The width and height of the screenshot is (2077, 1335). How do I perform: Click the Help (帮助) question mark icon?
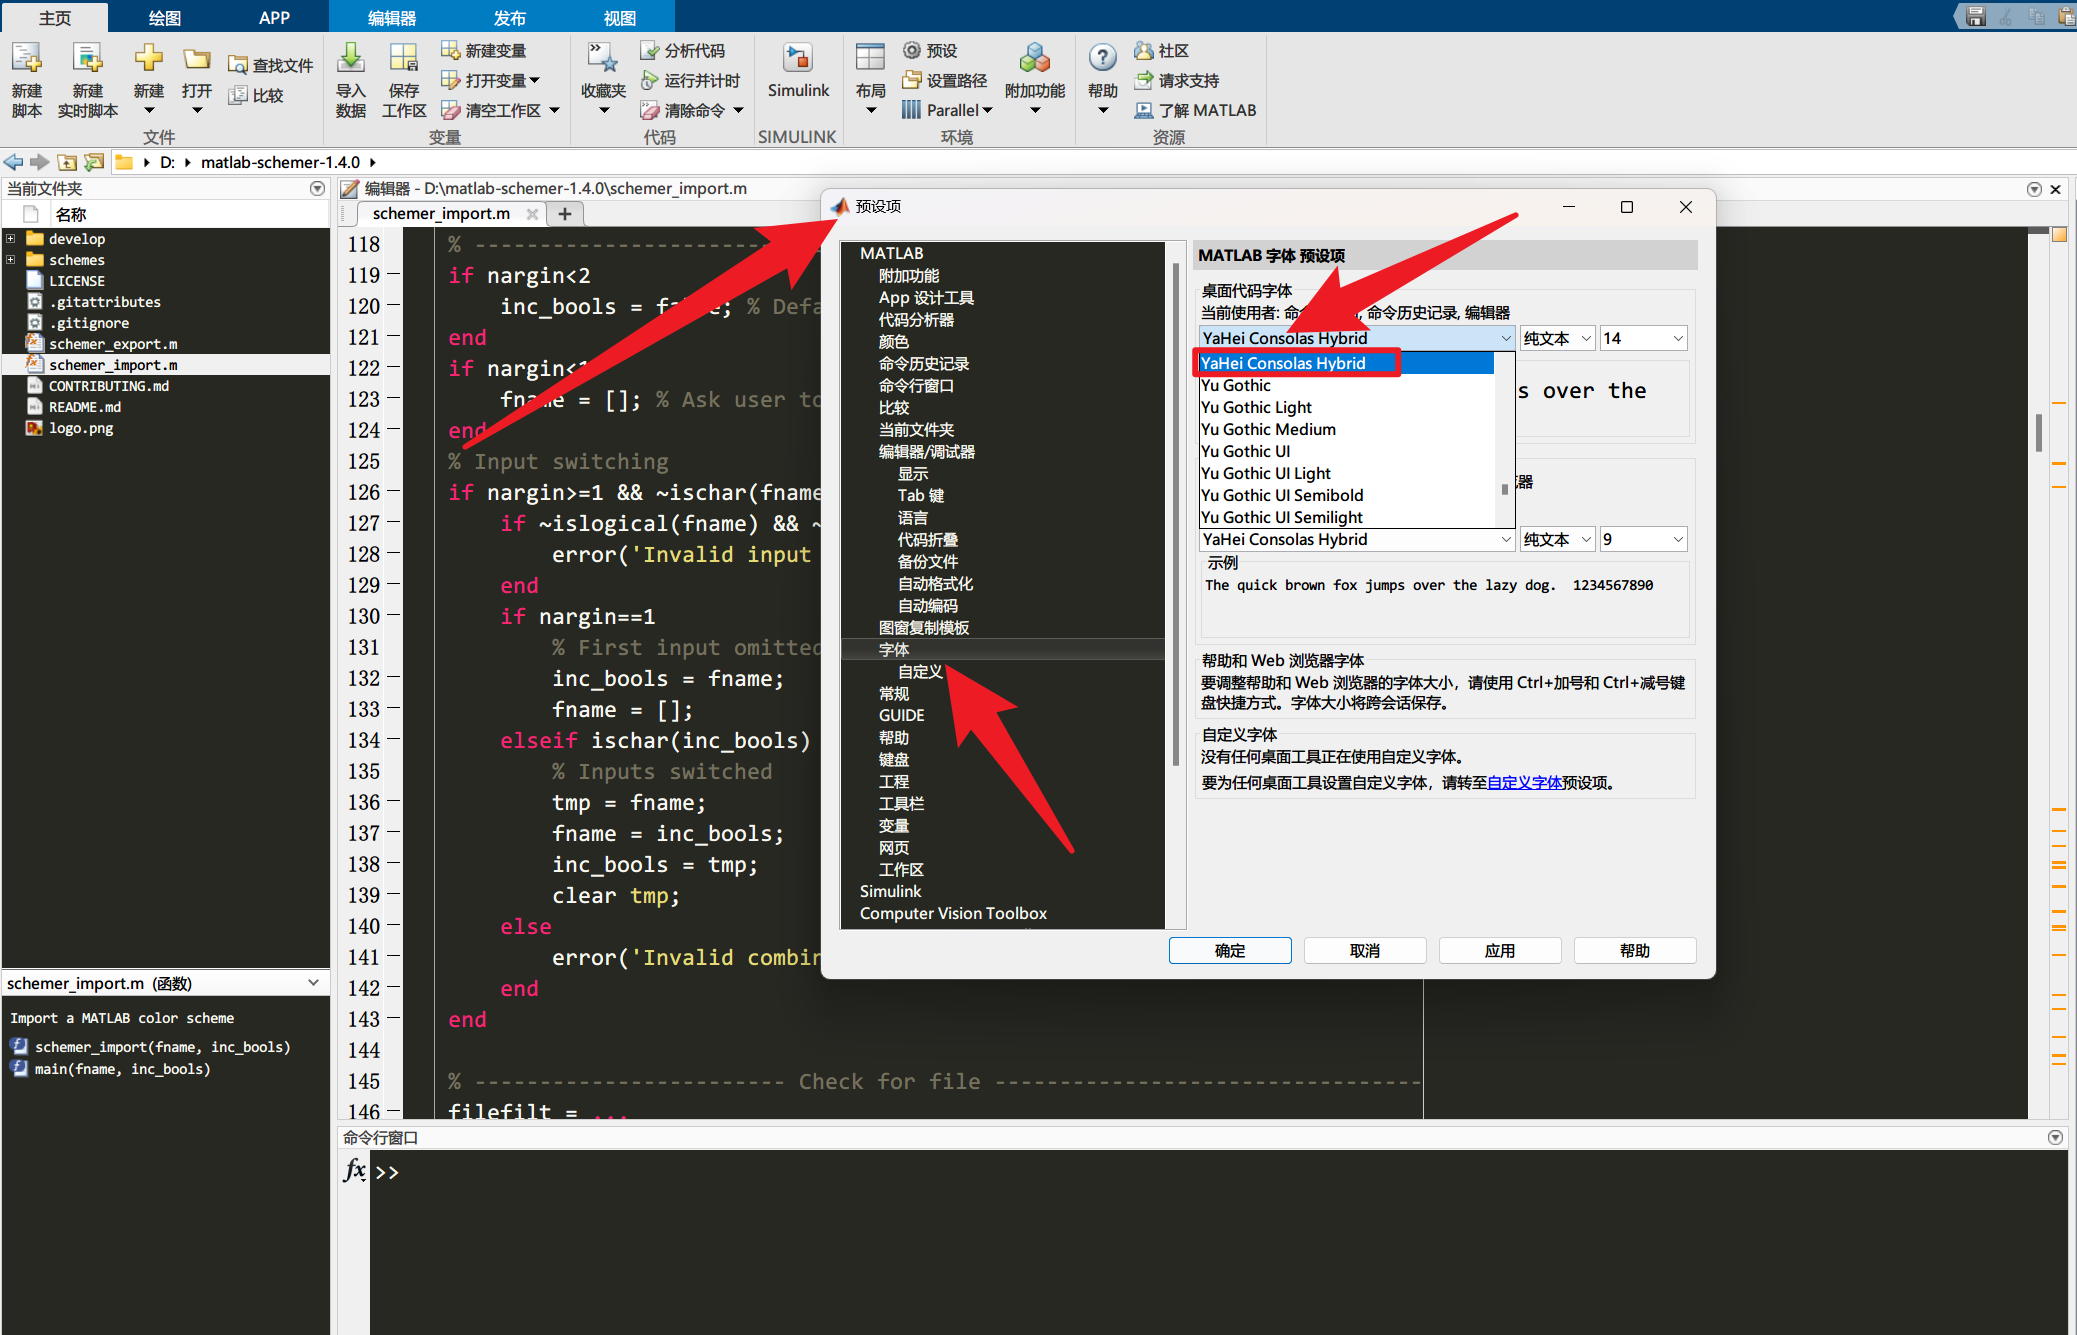coord(1103,58)
